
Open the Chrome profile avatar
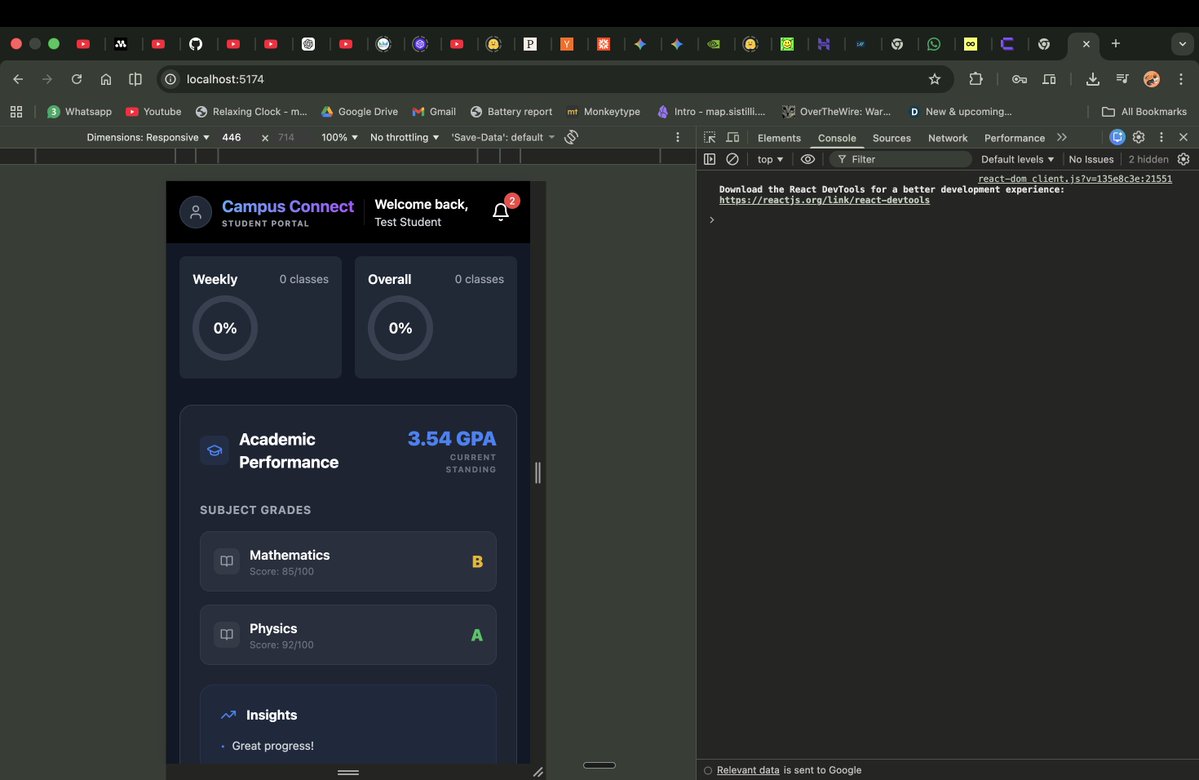click(x=1152, y=79)
